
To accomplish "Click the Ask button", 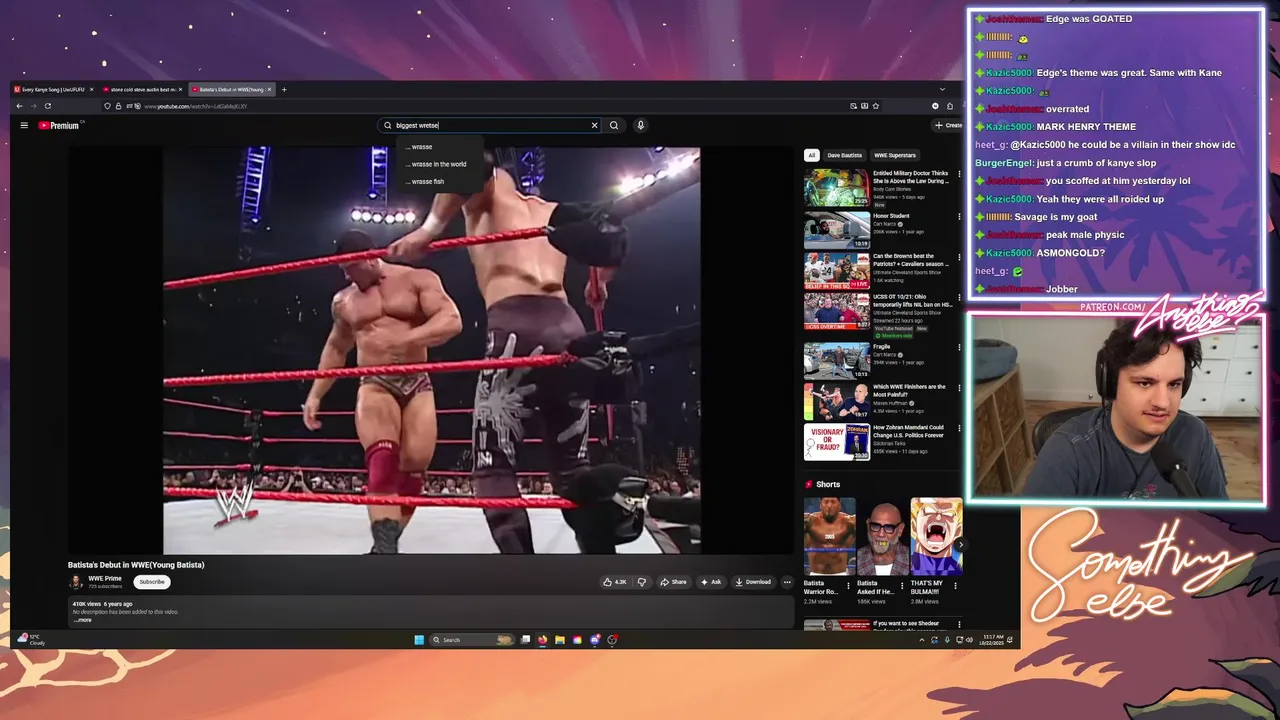I will tap(711, 582).
